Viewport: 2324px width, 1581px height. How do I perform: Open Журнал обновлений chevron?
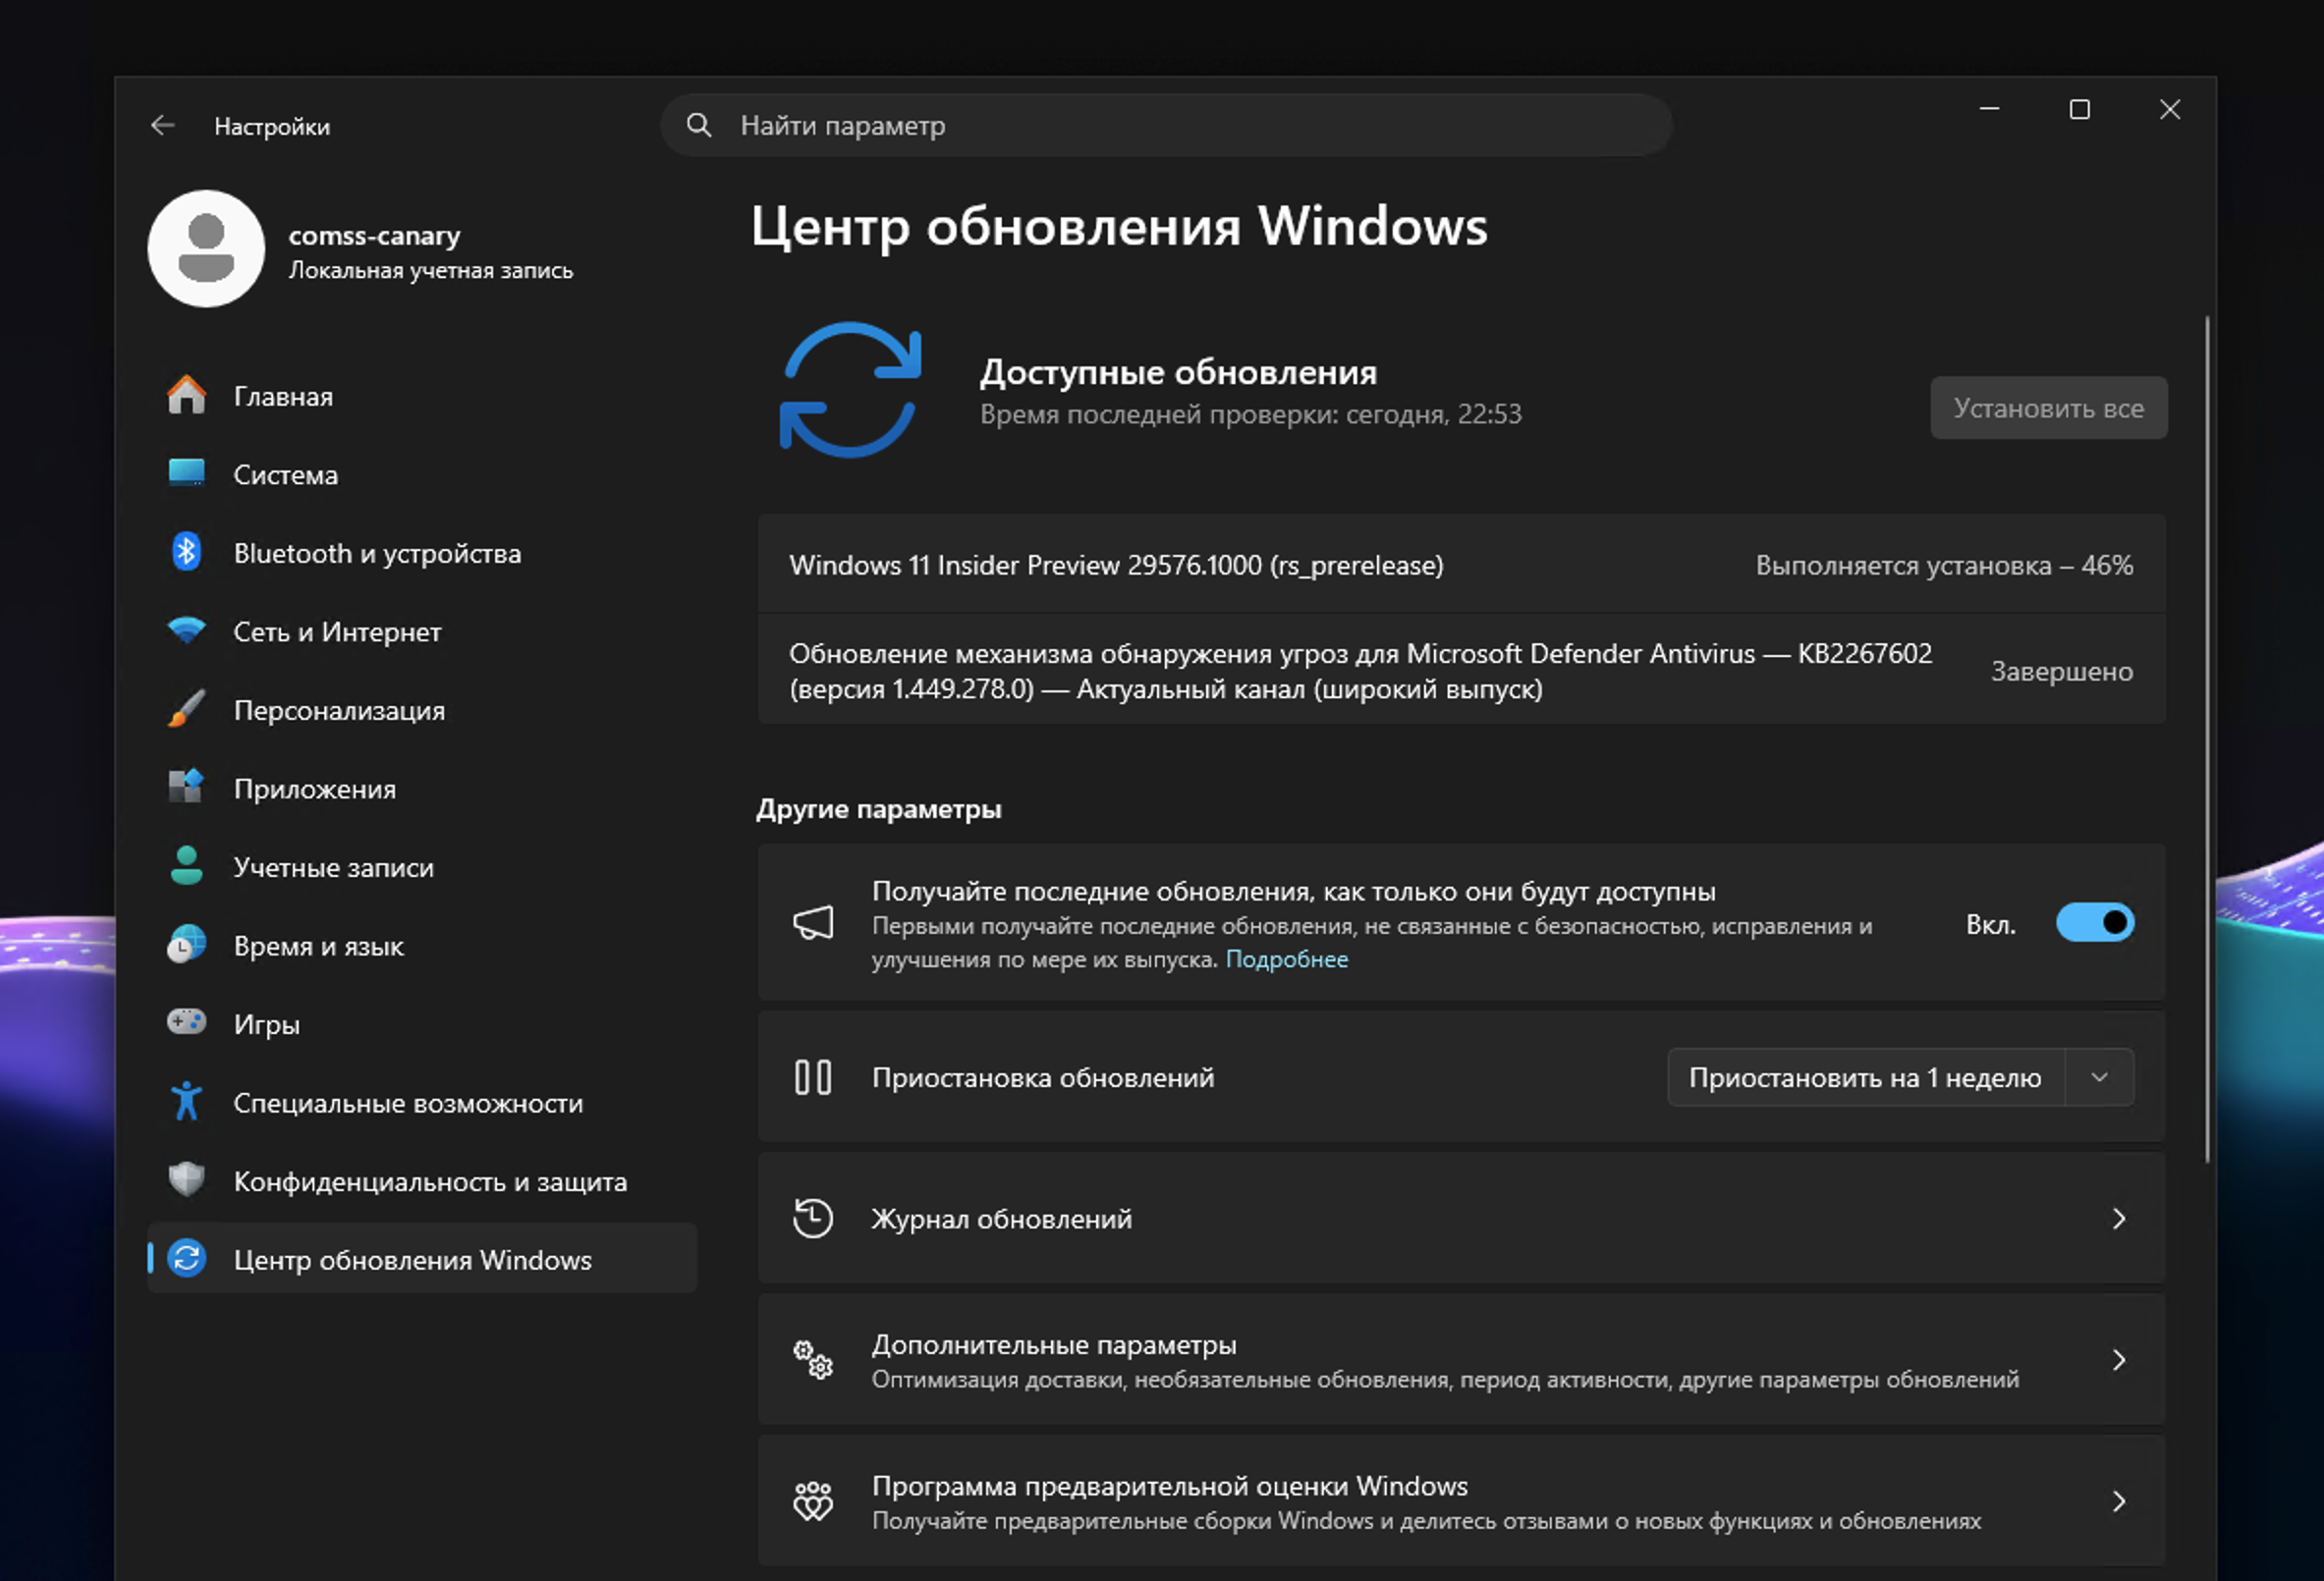pyautogui.click(x=2119, y=1219)
